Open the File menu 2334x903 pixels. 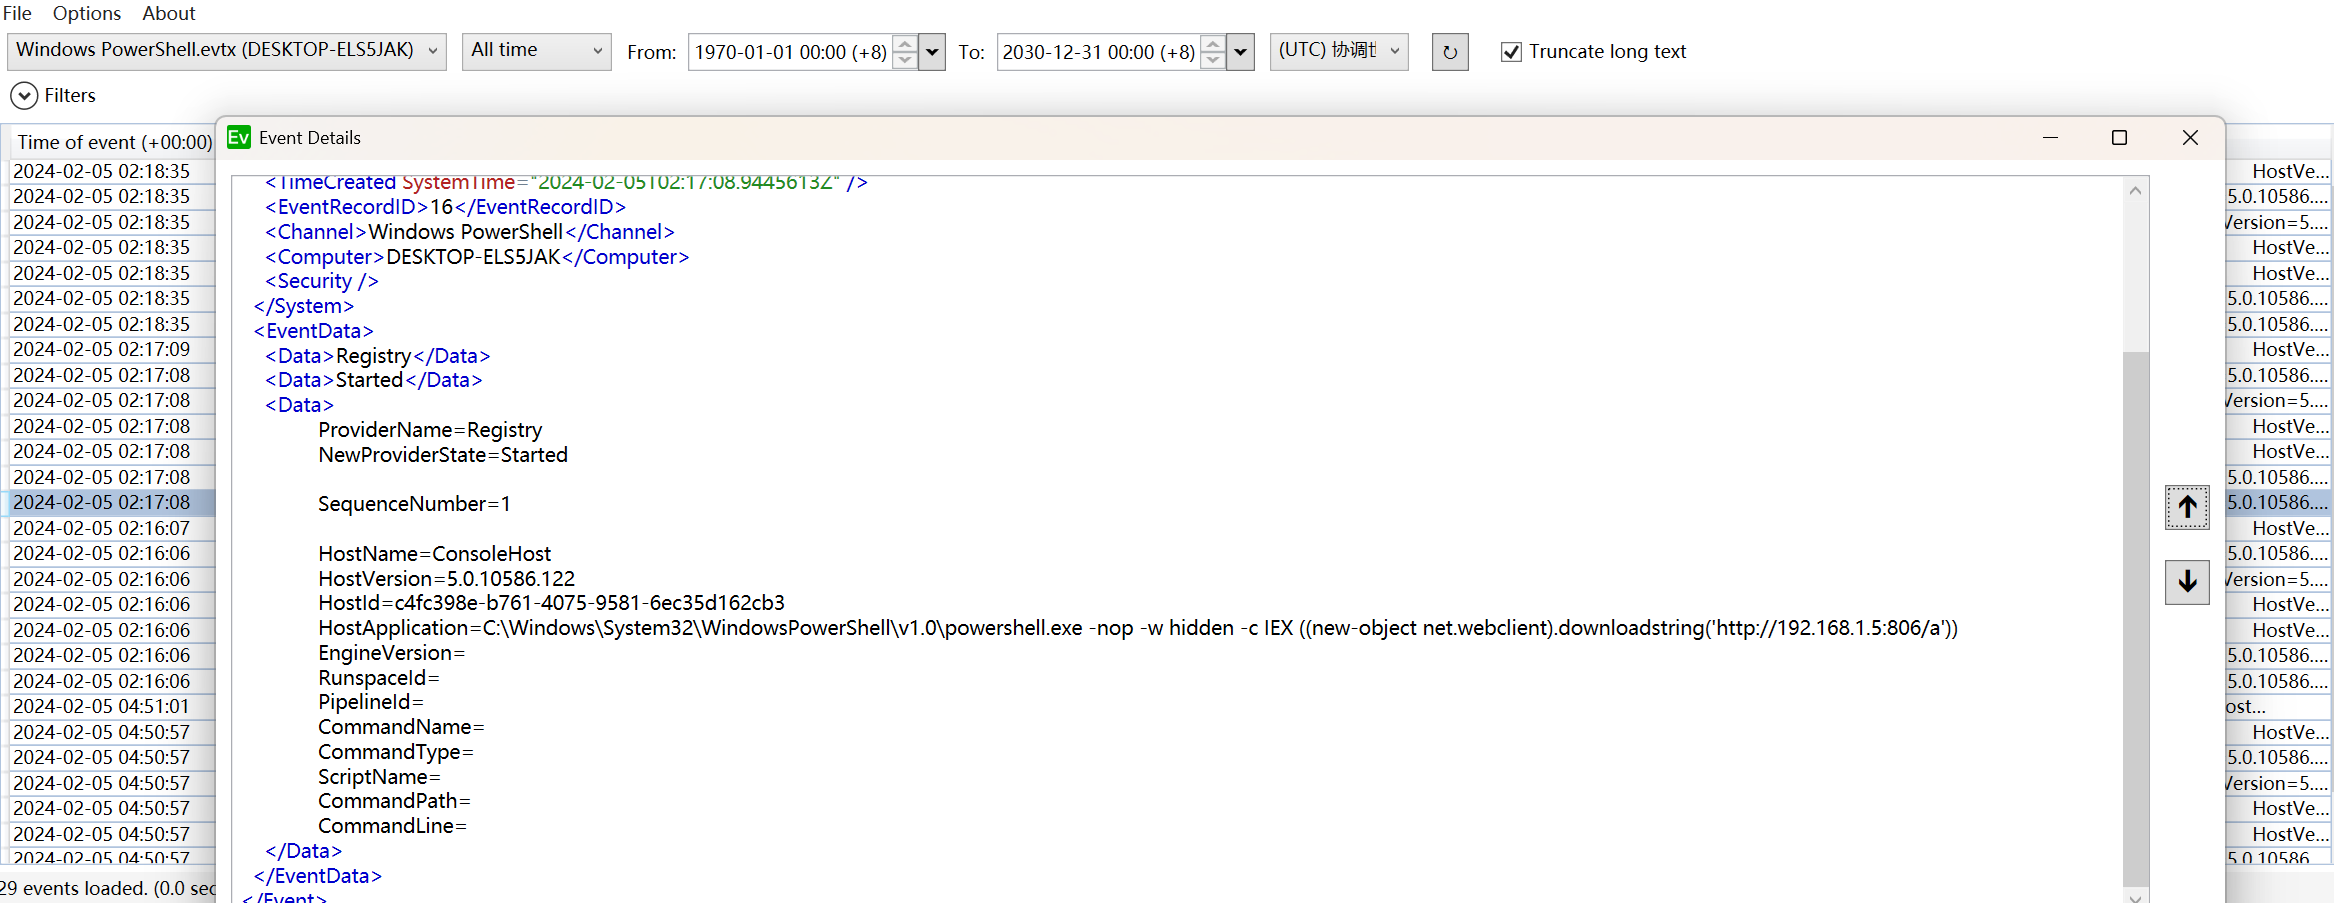[17, 13]
